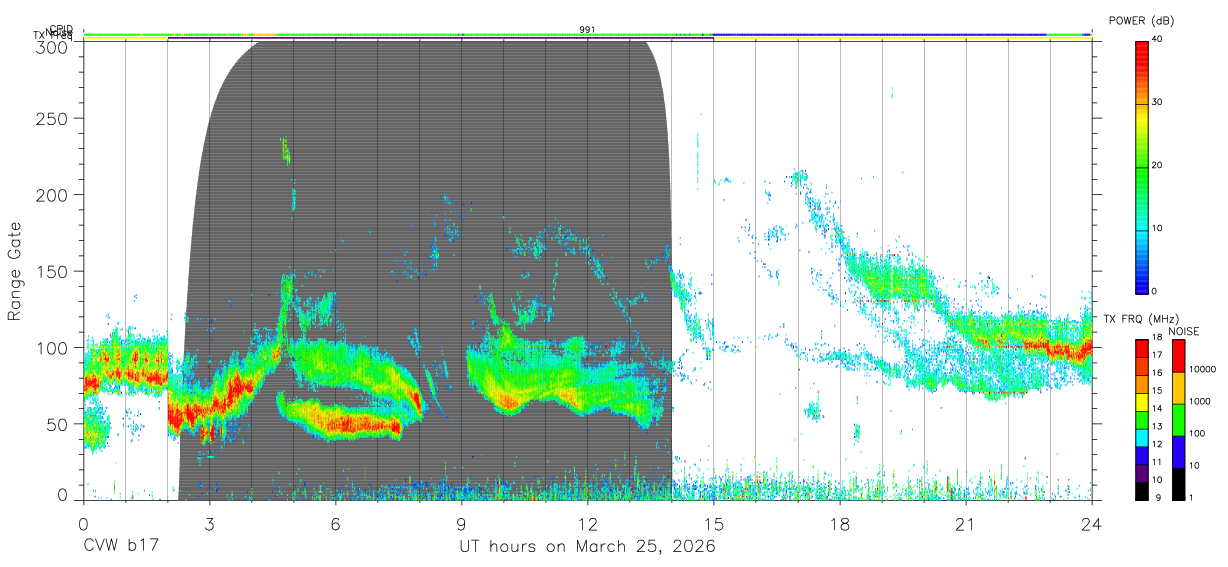Click the "POWER (dB)" colorbar title

pyautogui.click(x=1140, y=21)
